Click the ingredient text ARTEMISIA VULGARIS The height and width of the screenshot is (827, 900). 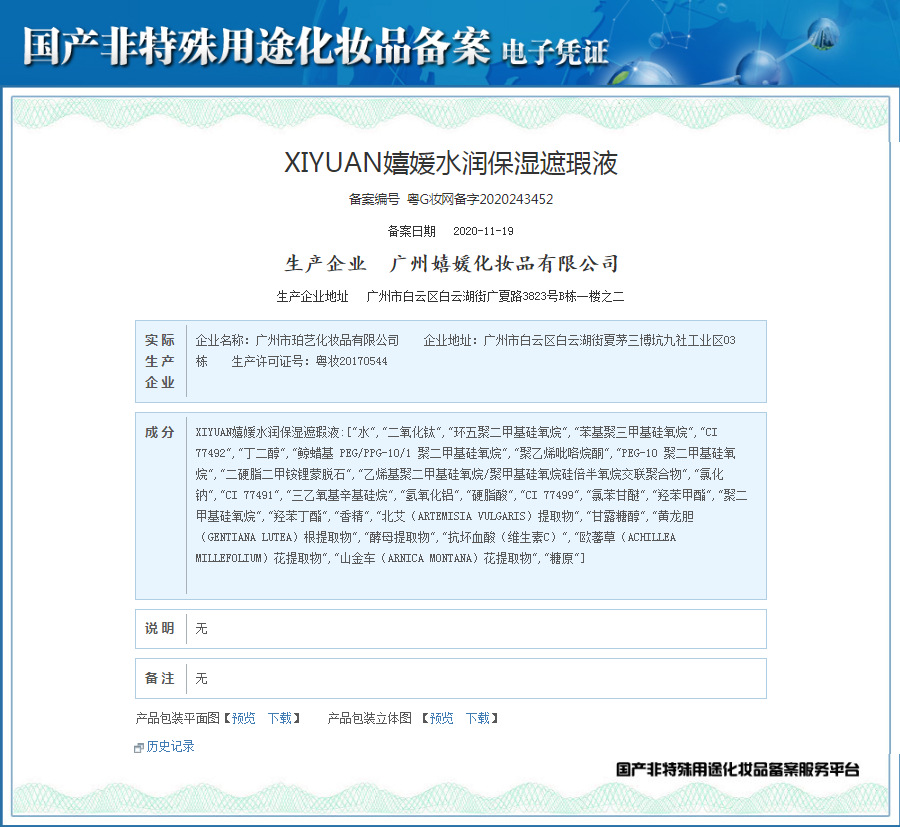(x=471, y=517)
